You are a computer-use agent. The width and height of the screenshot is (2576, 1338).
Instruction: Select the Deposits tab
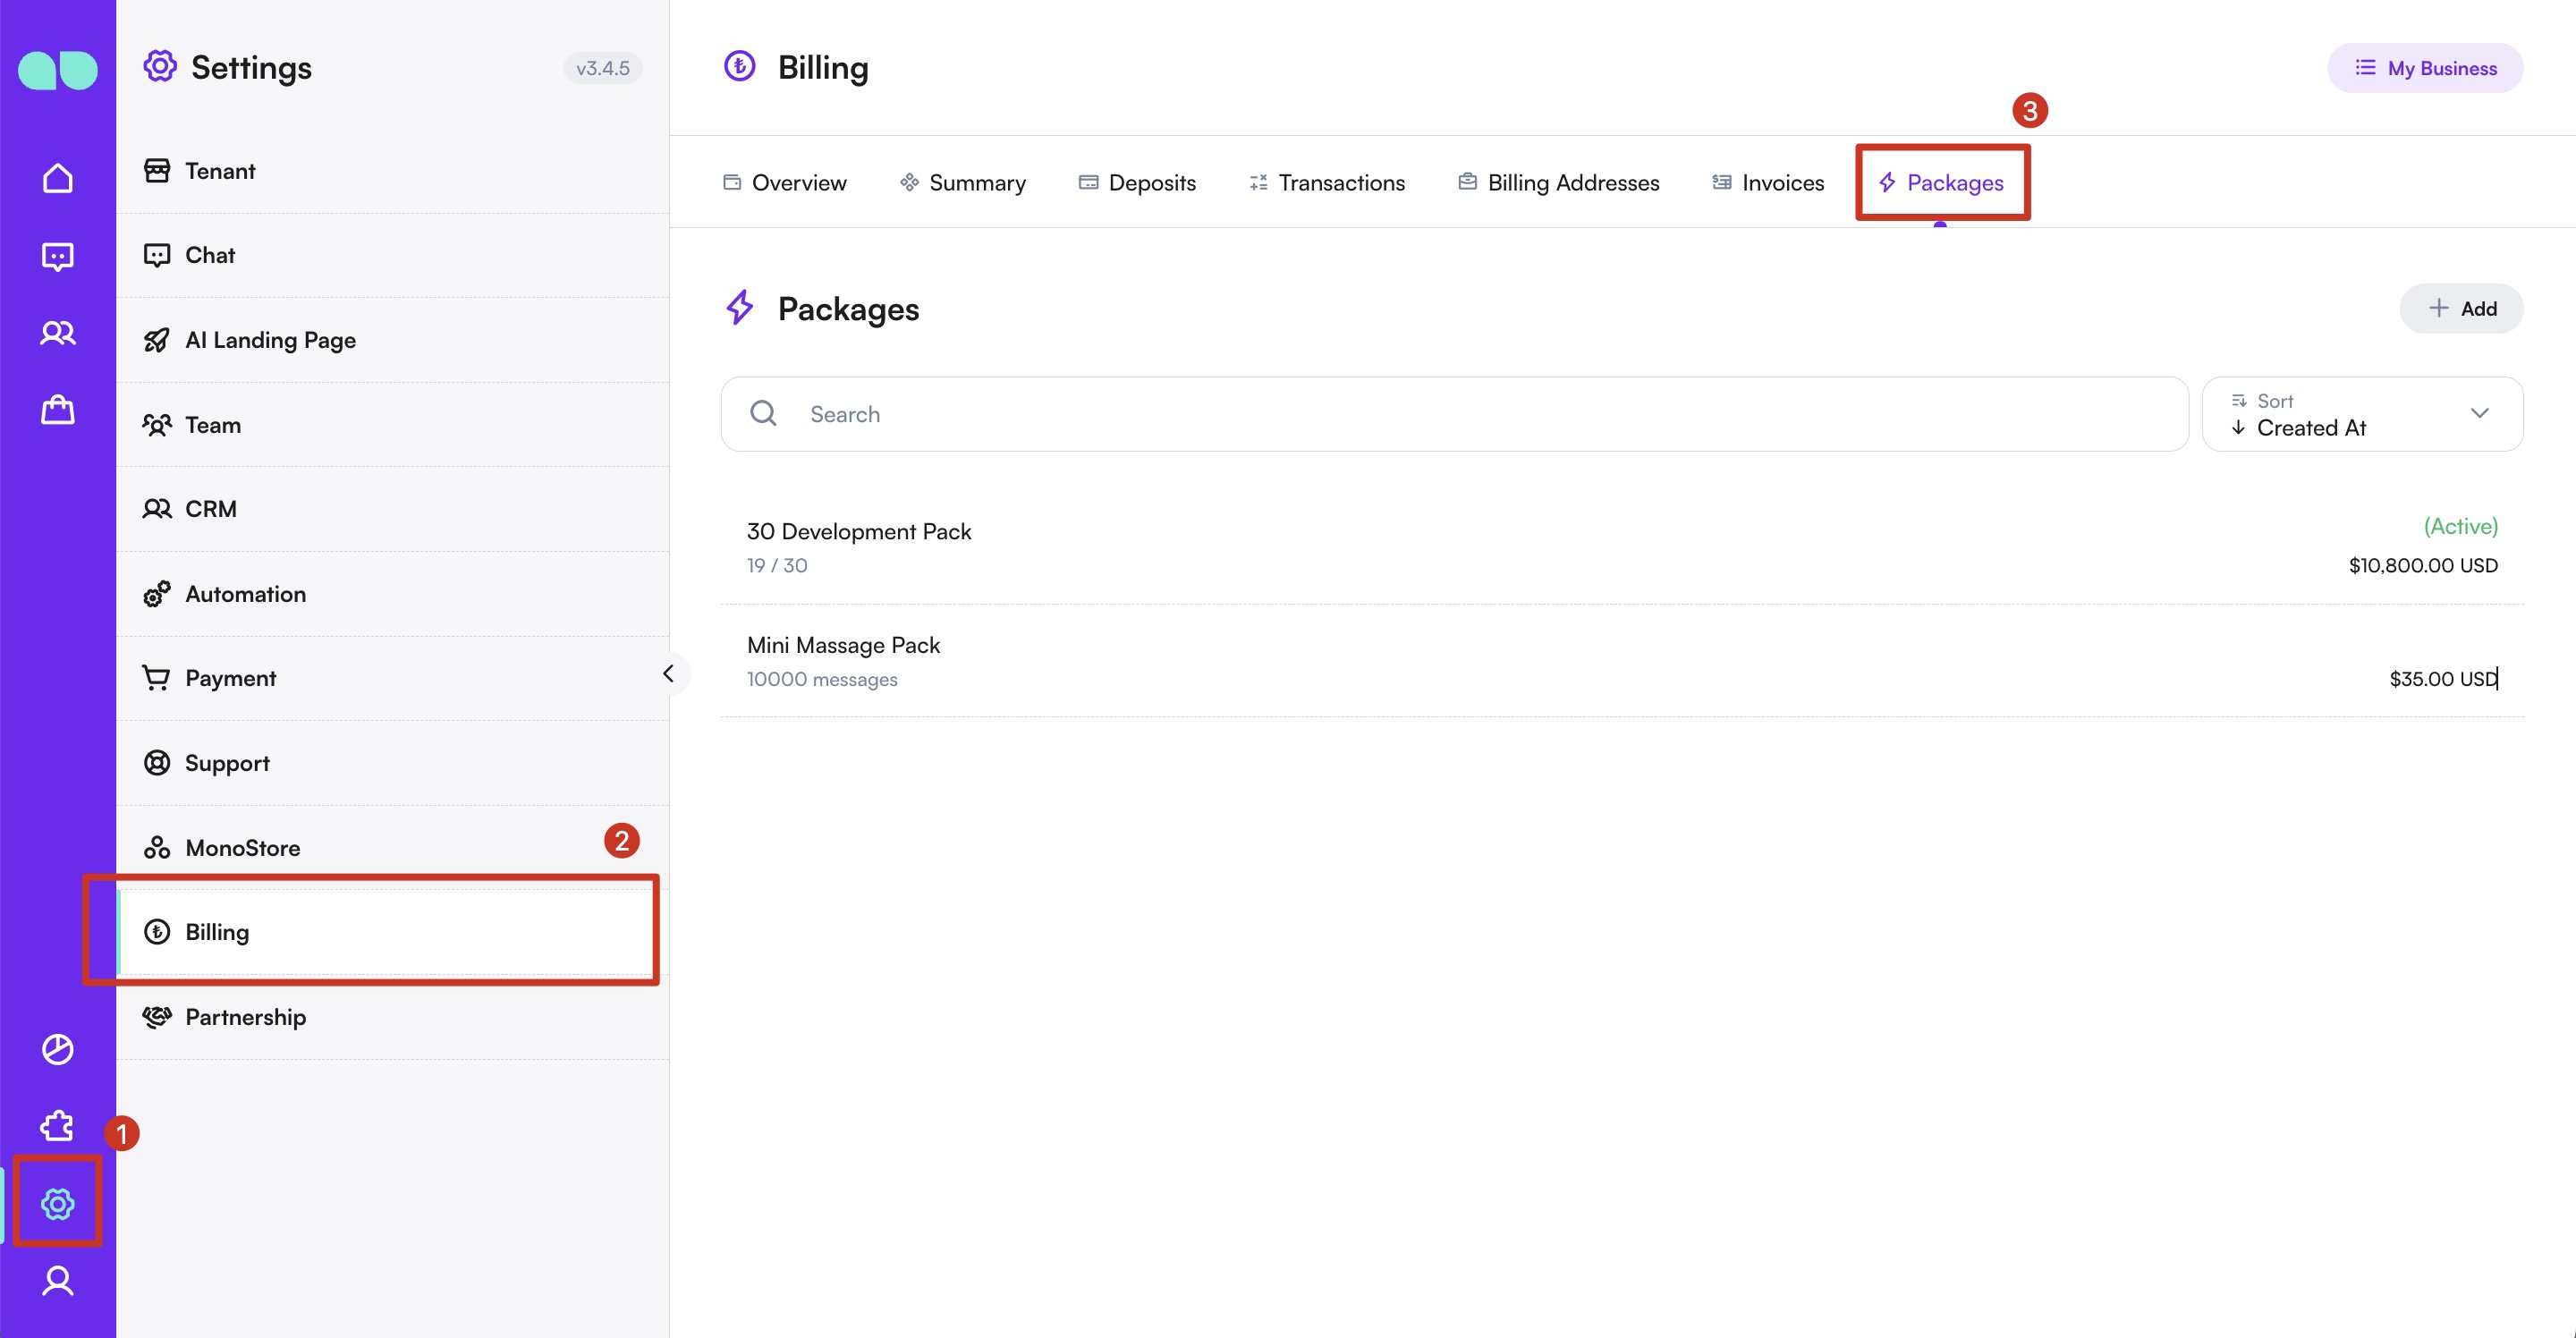point(1137,183)
